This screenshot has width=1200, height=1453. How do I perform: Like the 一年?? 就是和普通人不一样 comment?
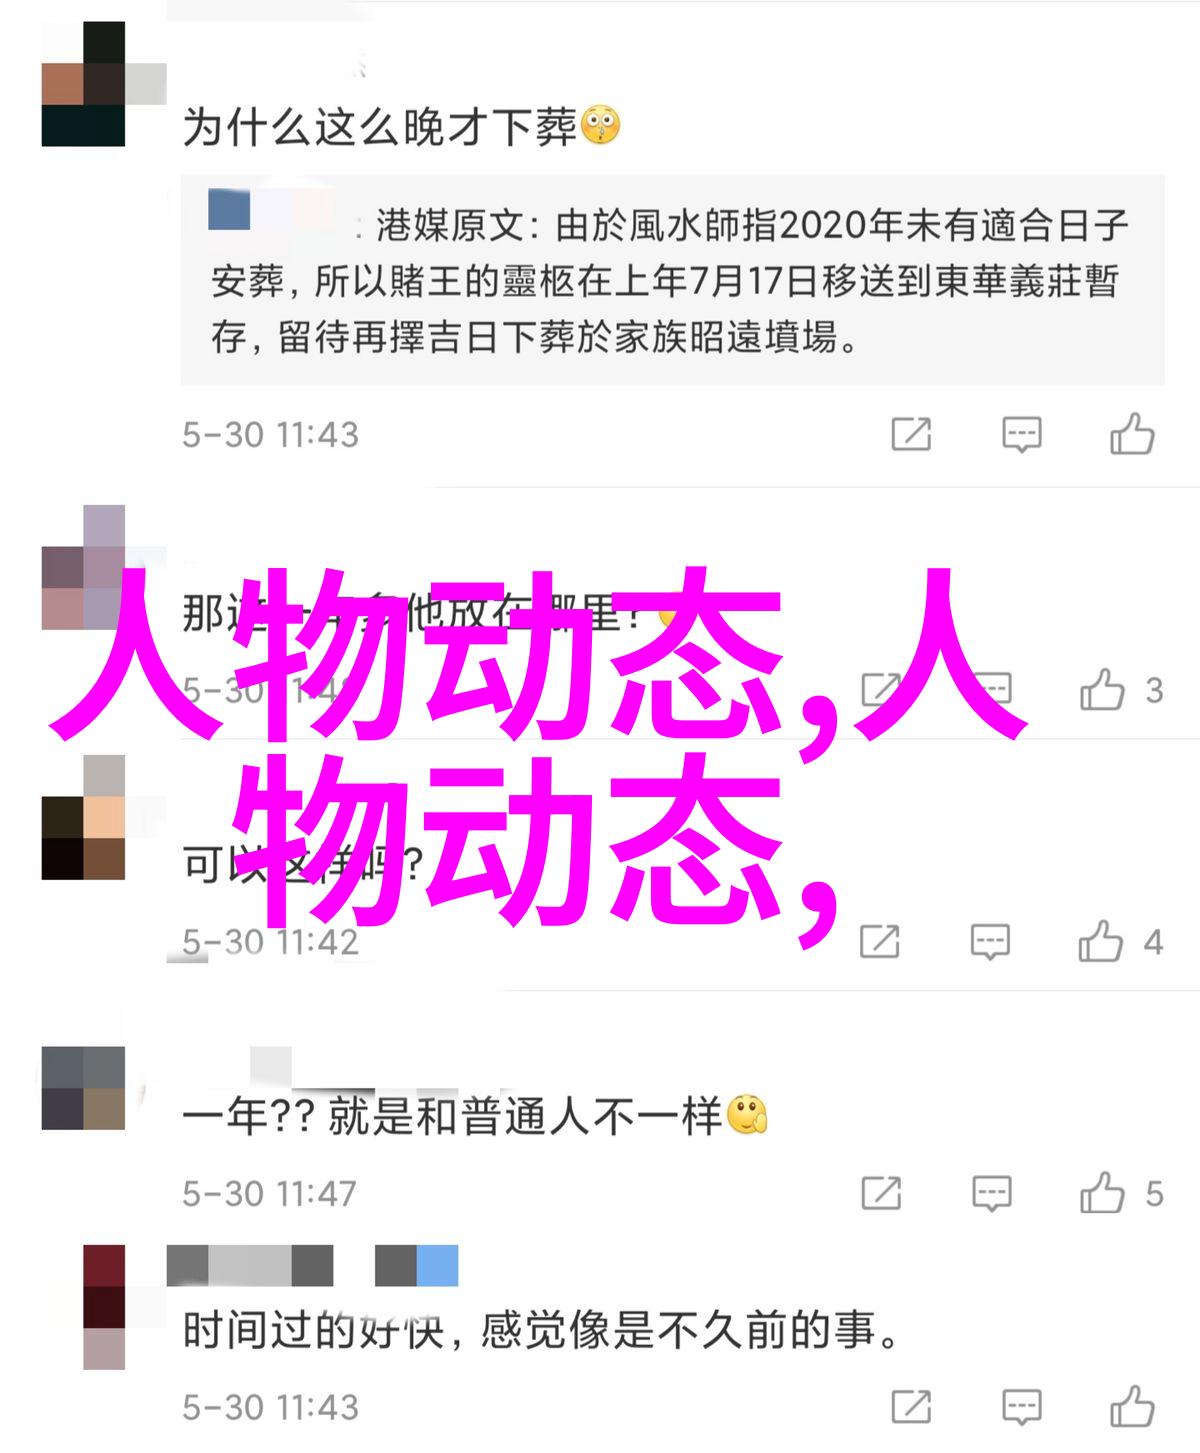(x=1101, y=1193)
